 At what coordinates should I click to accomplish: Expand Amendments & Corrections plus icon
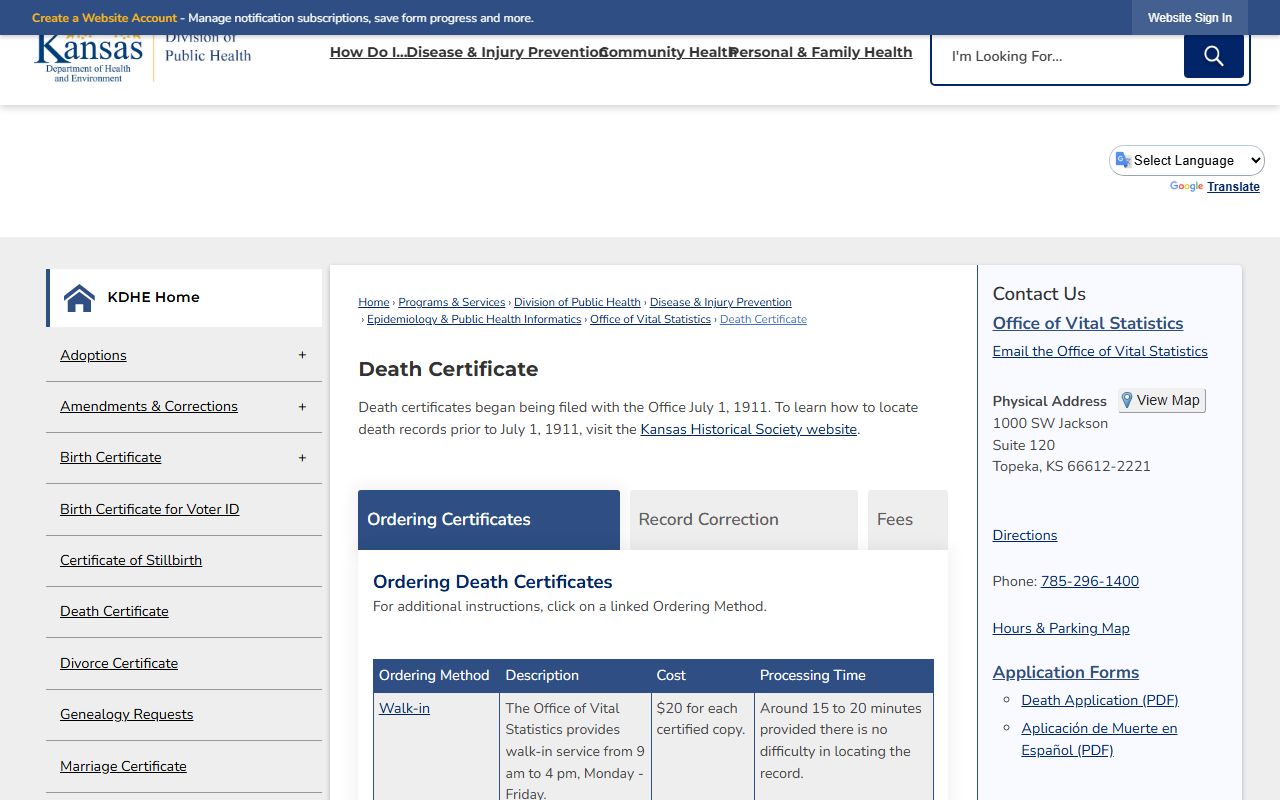point(302,407)
